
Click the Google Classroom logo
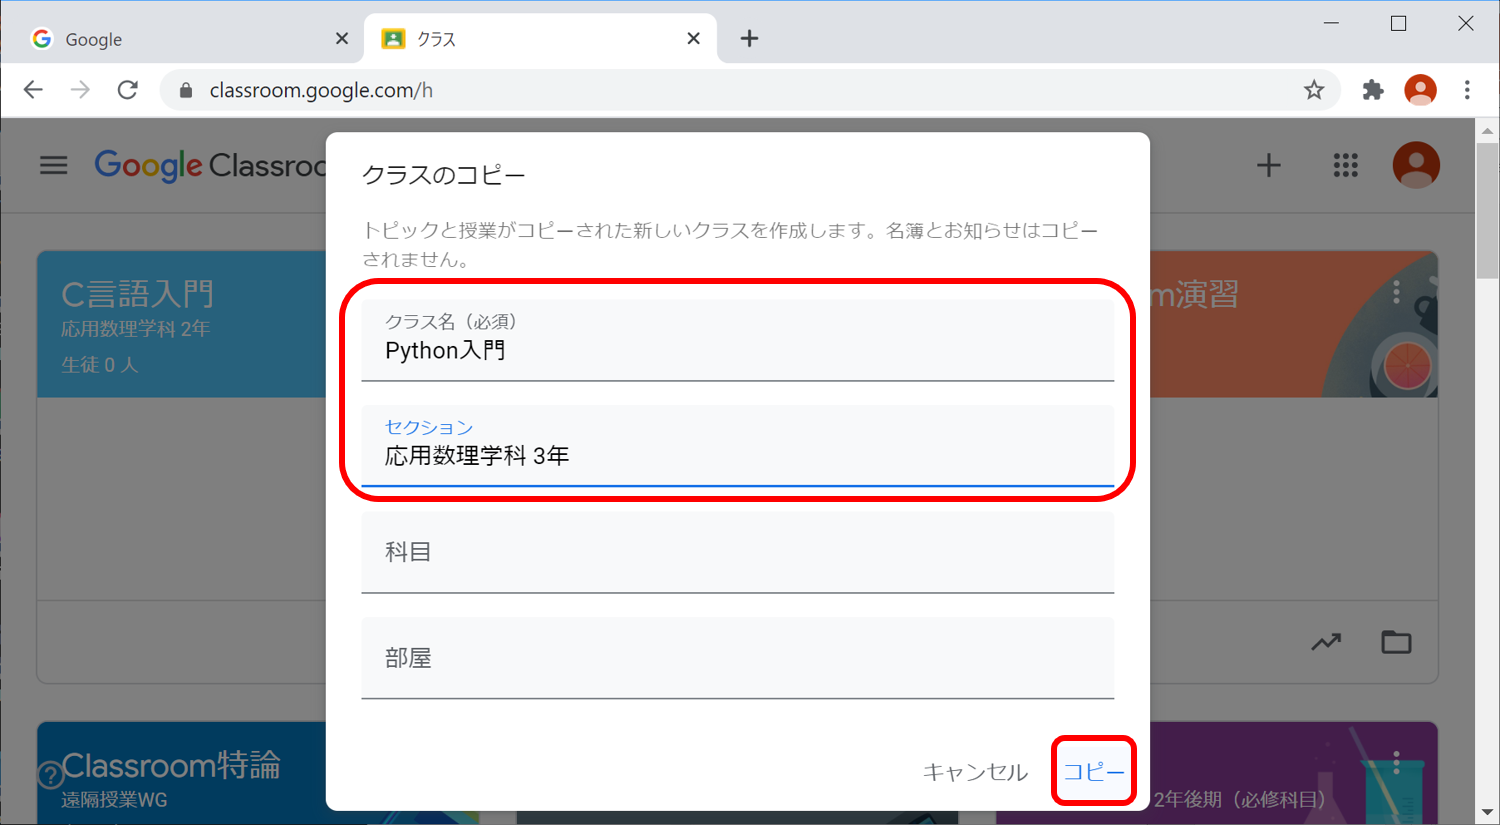210,165
